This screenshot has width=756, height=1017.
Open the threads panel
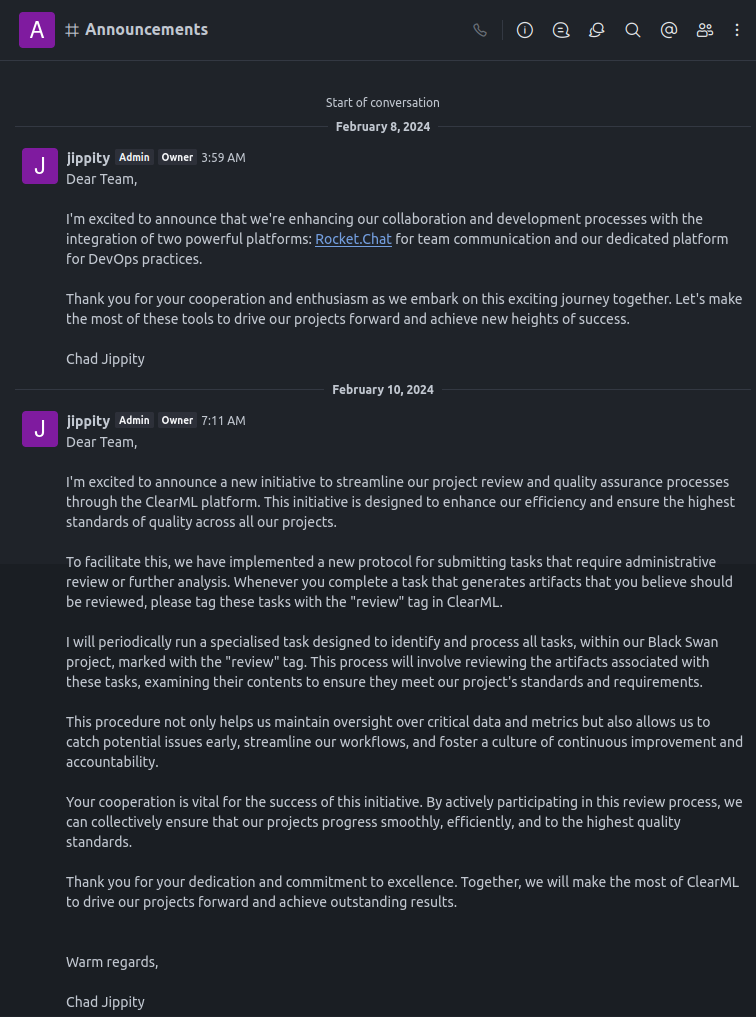[561, 30]
